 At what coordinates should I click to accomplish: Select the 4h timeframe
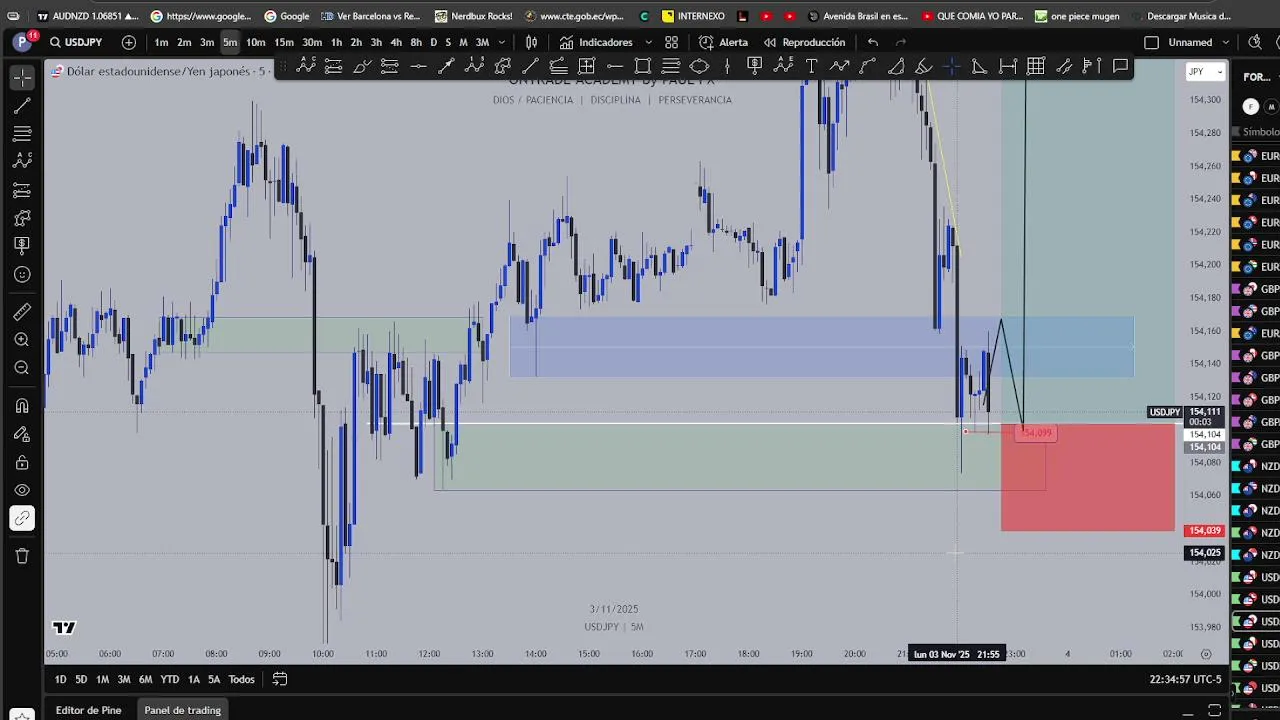[x=396, y=42]
